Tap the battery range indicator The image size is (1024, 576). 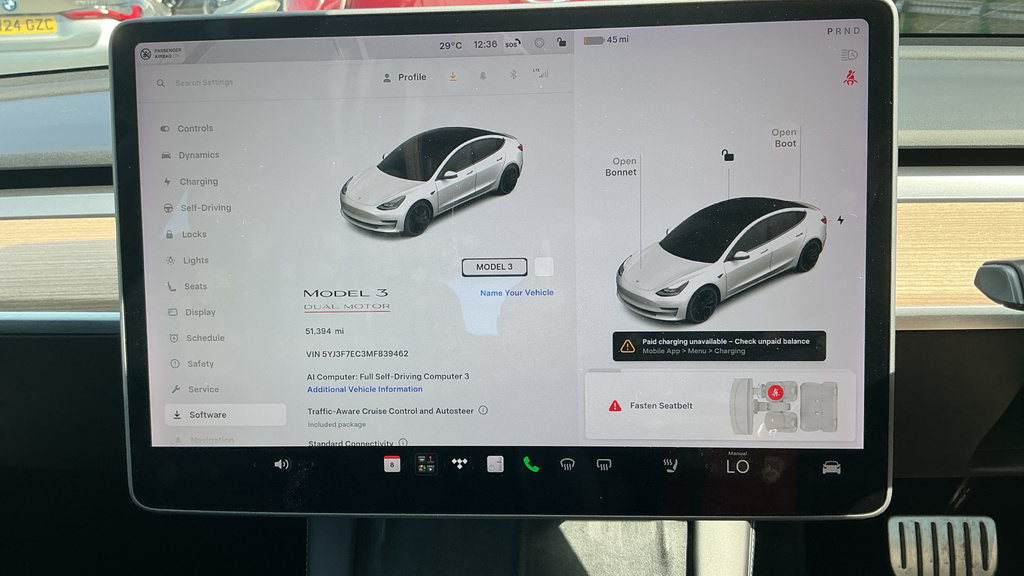tap(605, 40)
